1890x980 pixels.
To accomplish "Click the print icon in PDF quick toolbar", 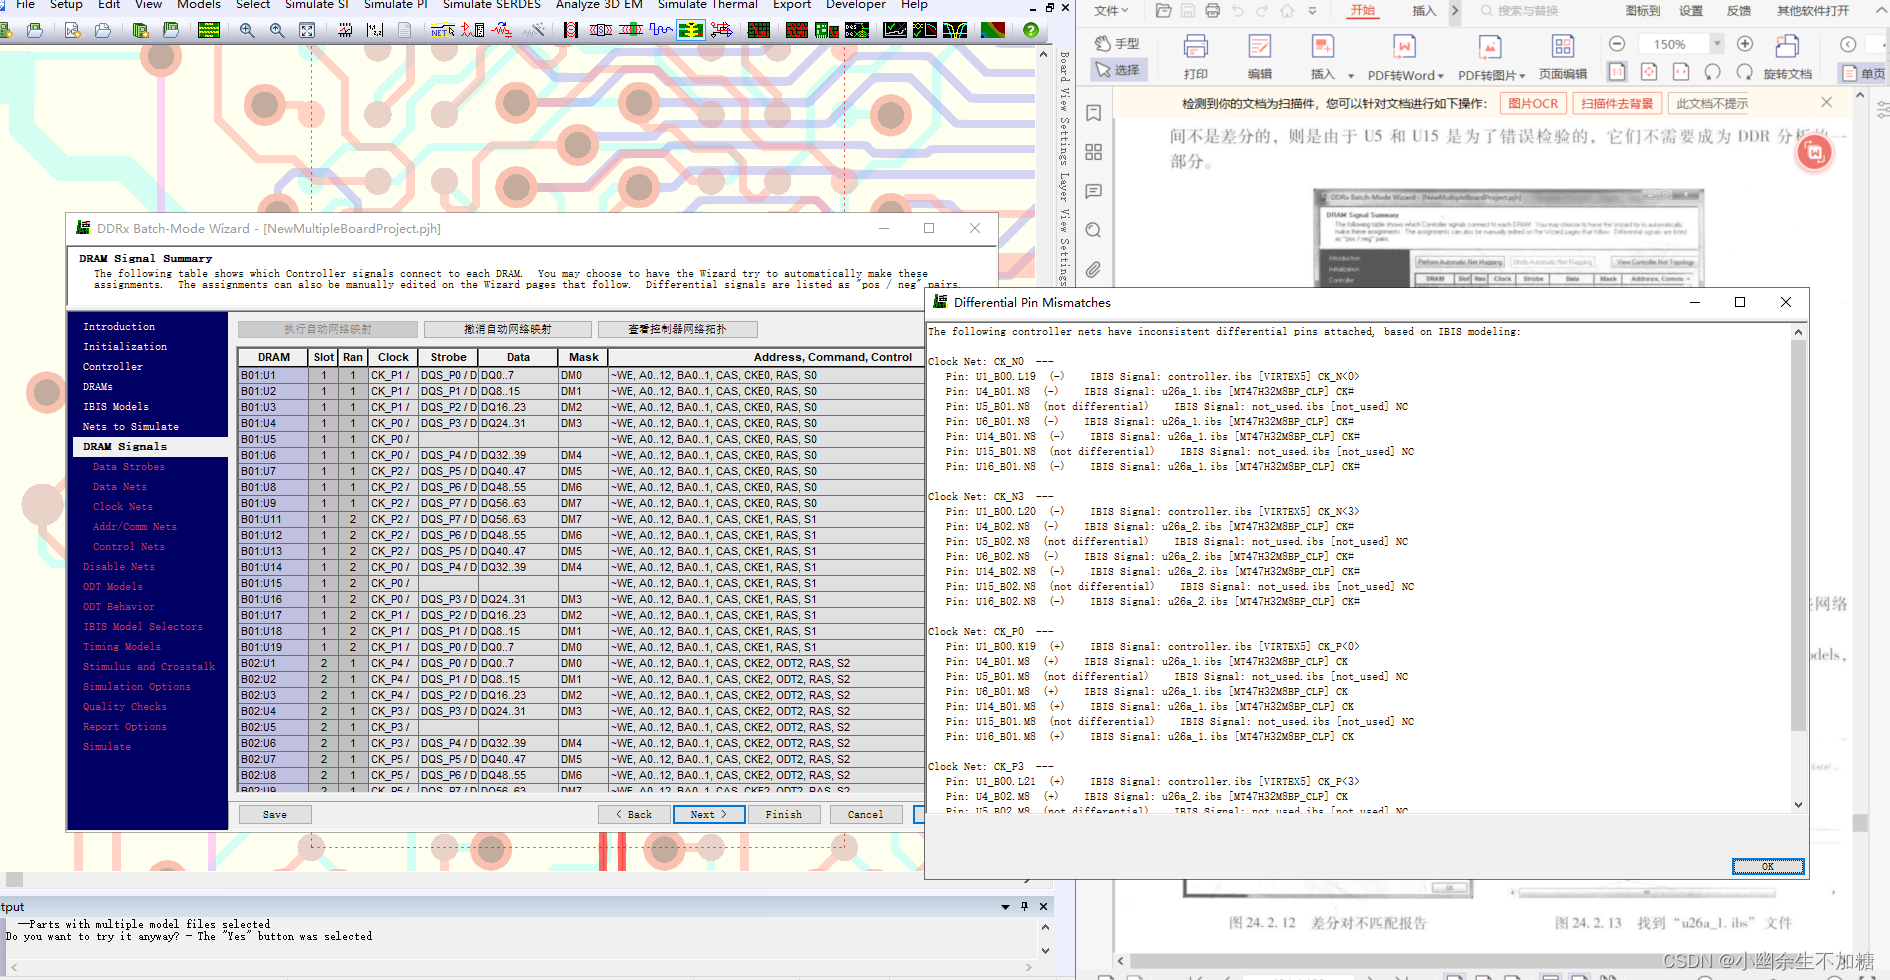I will [1212, 11].
